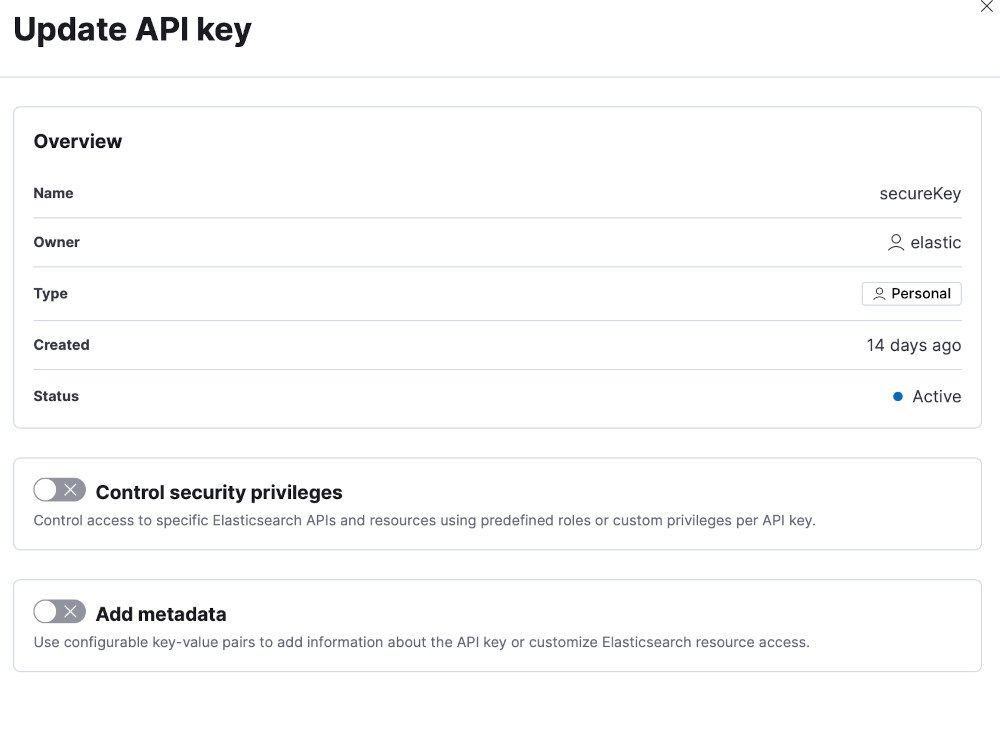Click the Type row label
Image resolution: width=1000 pixels, height=732 pixels.
(x=50, y=294)
